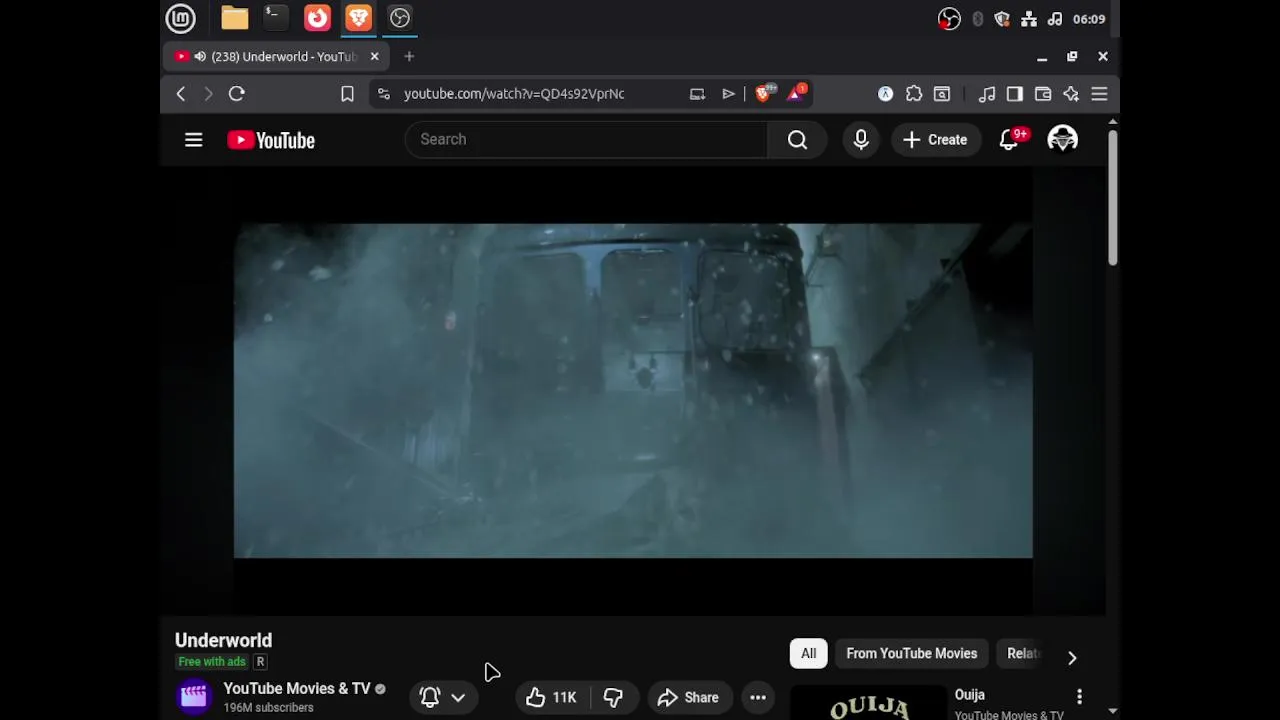Share the Underworld video

[689, 698]
